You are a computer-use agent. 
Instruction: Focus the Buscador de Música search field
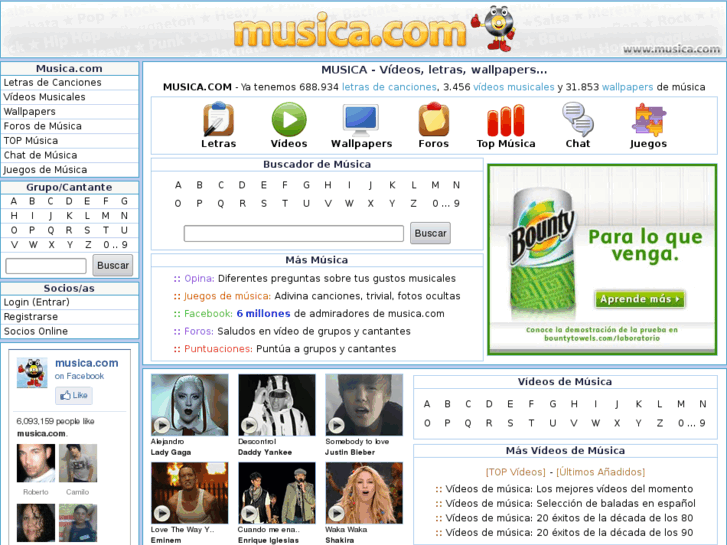pyautogui.click(x=293, y=233)
